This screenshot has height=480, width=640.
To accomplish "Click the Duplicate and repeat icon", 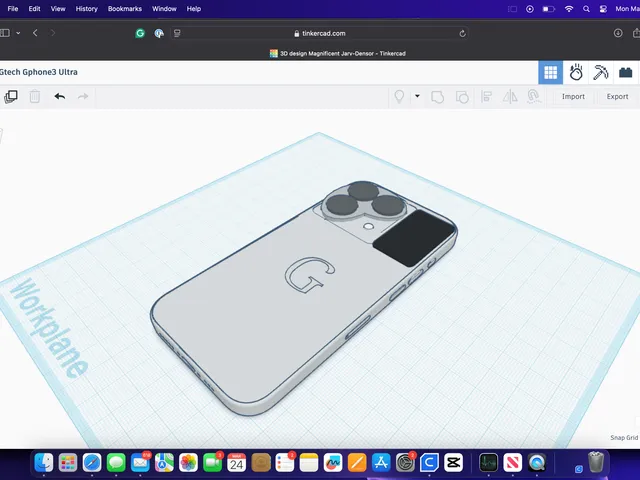I will [11, 97].
